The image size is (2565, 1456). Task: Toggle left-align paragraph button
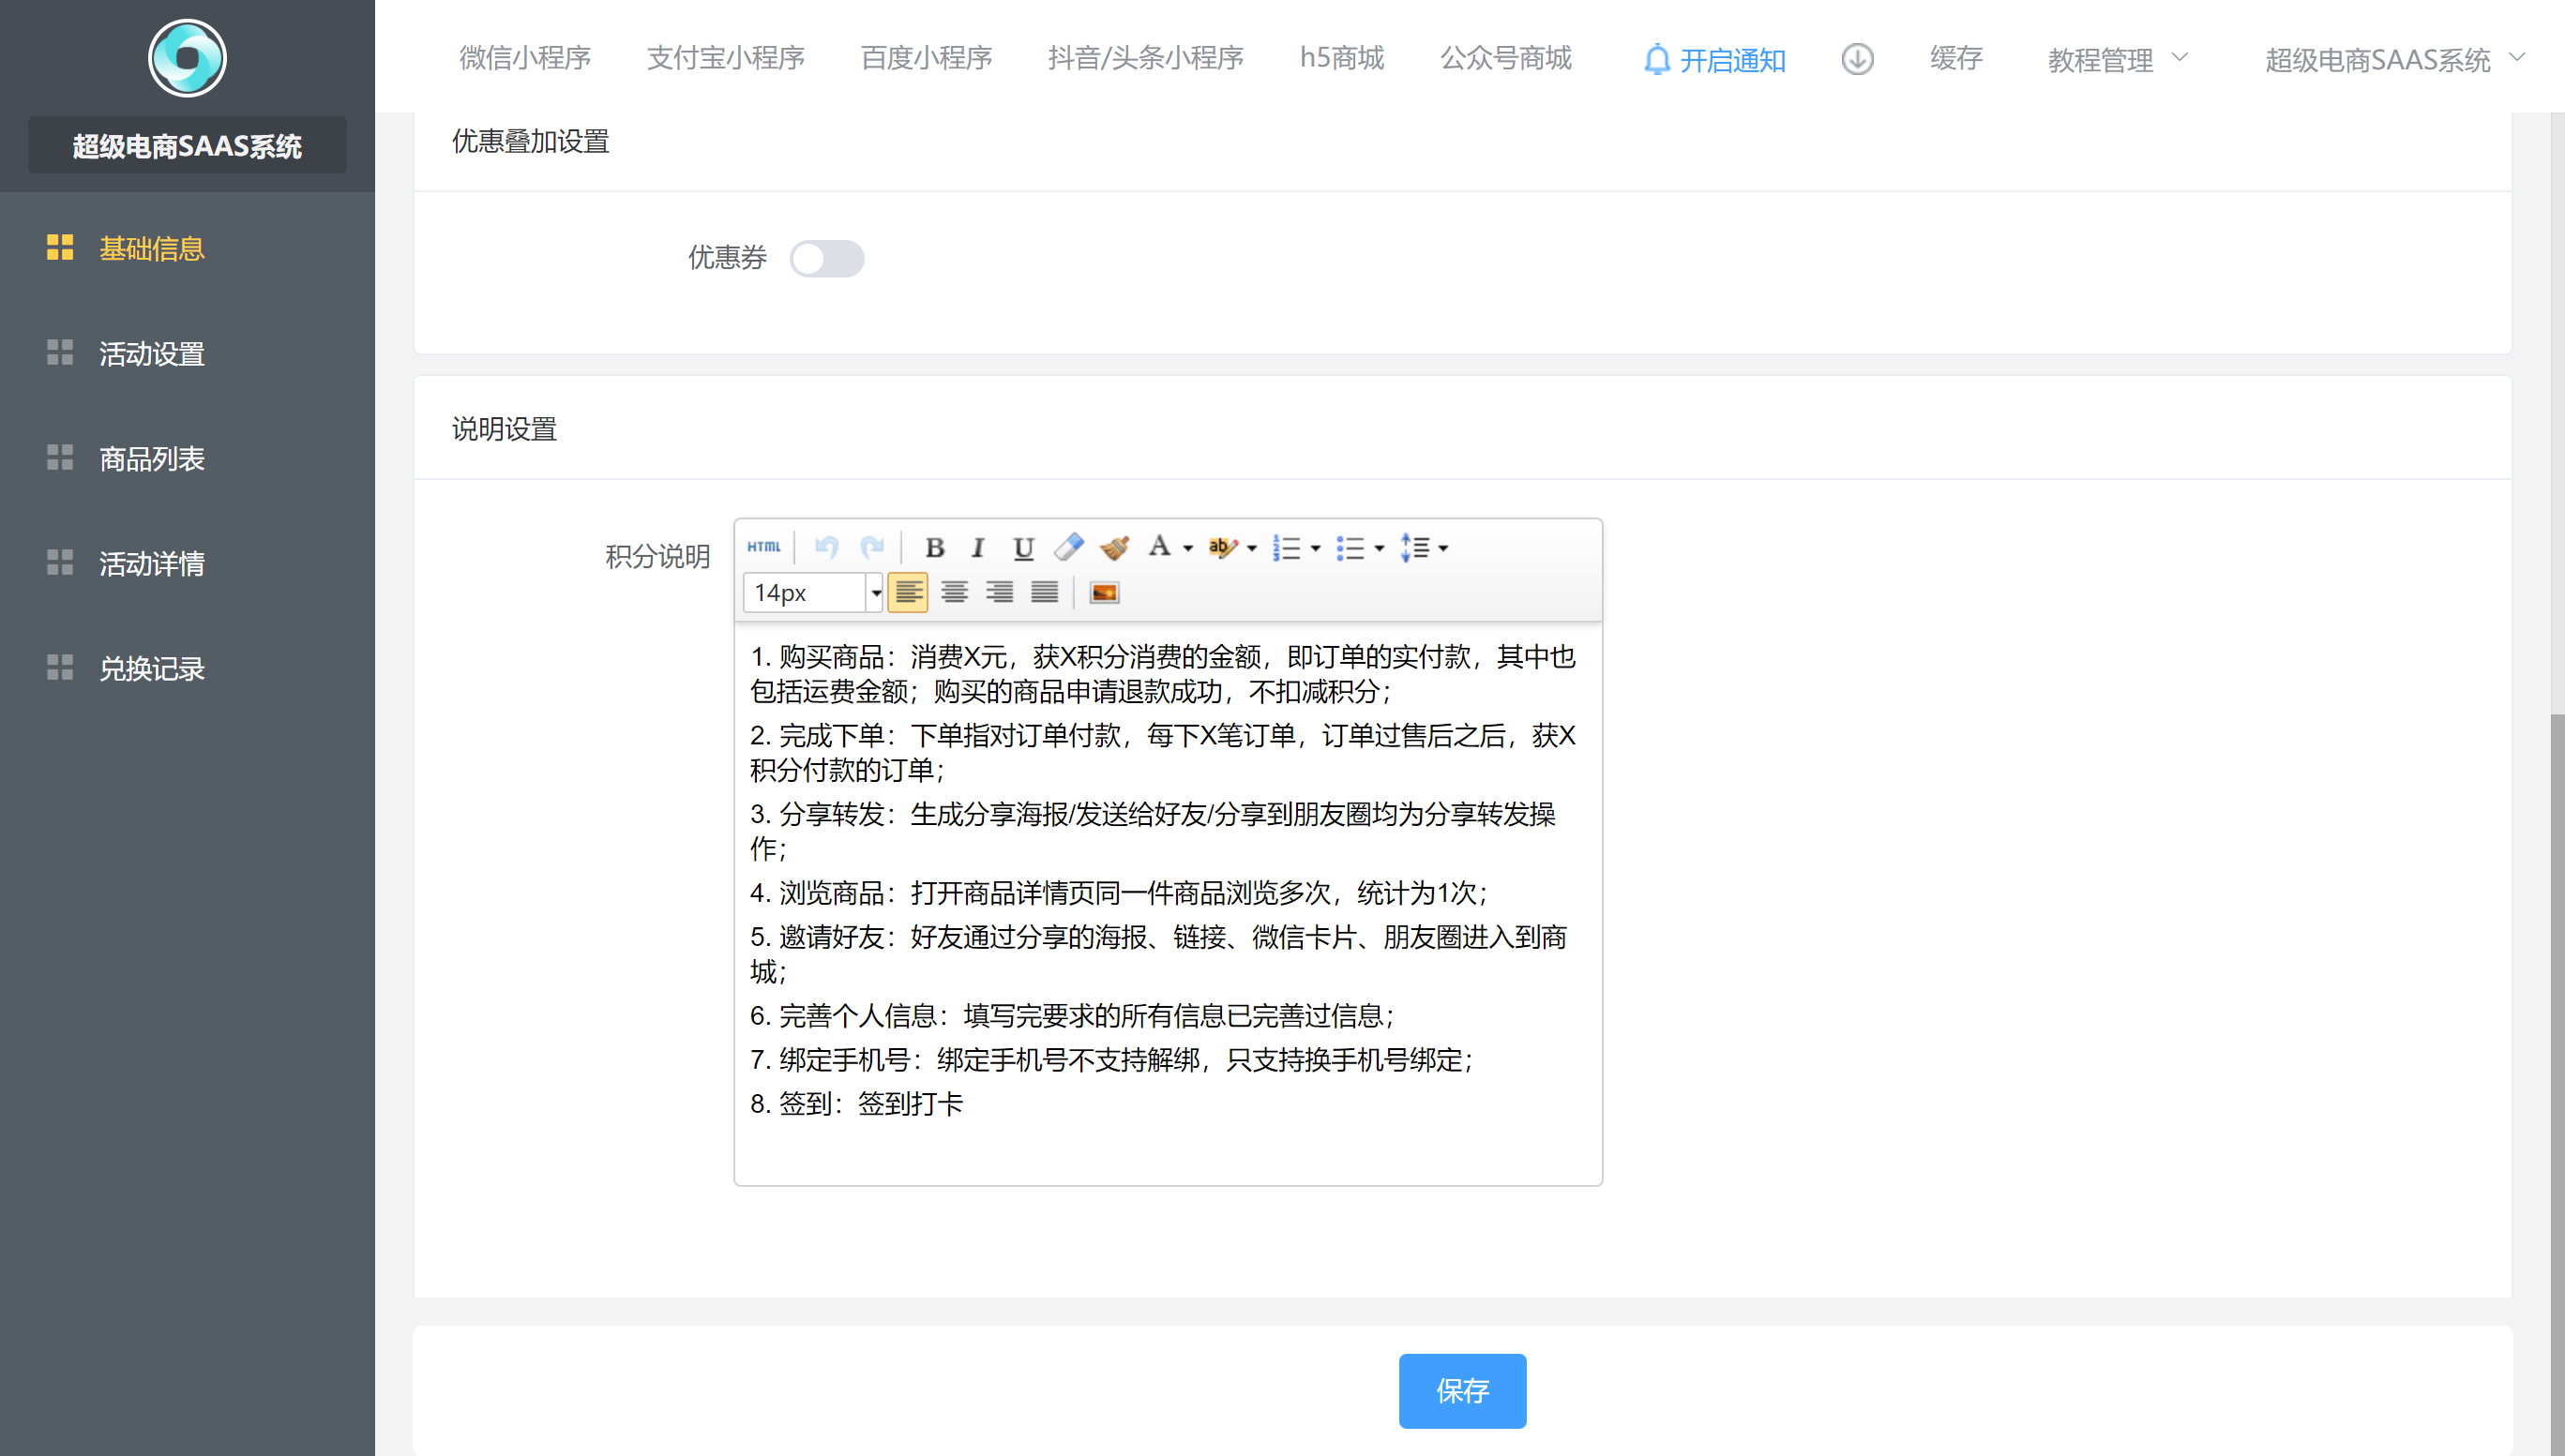click(x=908, y=593)
